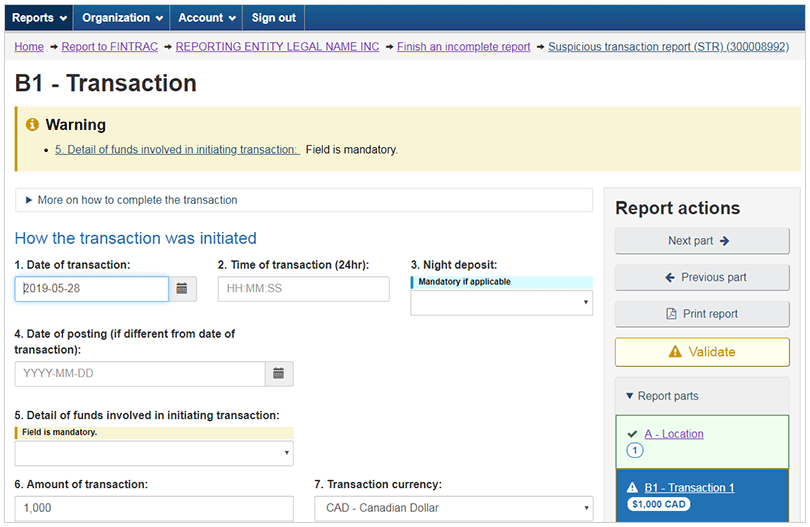This screenshot has width=810, height=527.
Task: Open calendar picker for date of transaction
Action: 182,288
